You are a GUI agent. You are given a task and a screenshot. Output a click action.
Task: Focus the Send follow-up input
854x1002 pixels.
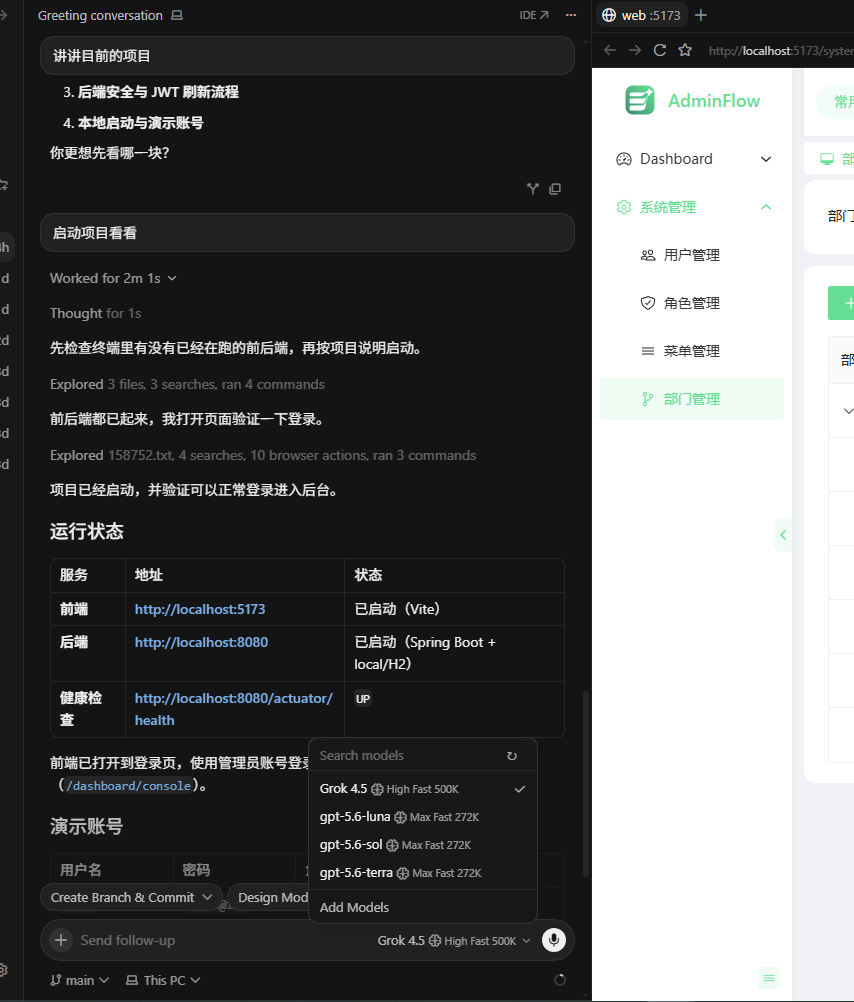[224, 940]
